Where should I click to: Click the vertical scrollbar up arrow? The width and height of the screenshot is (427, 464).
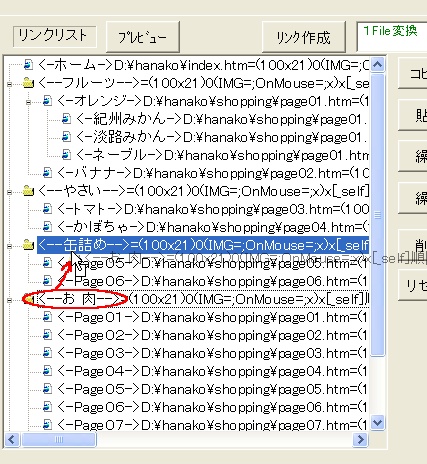click(378, 64)
